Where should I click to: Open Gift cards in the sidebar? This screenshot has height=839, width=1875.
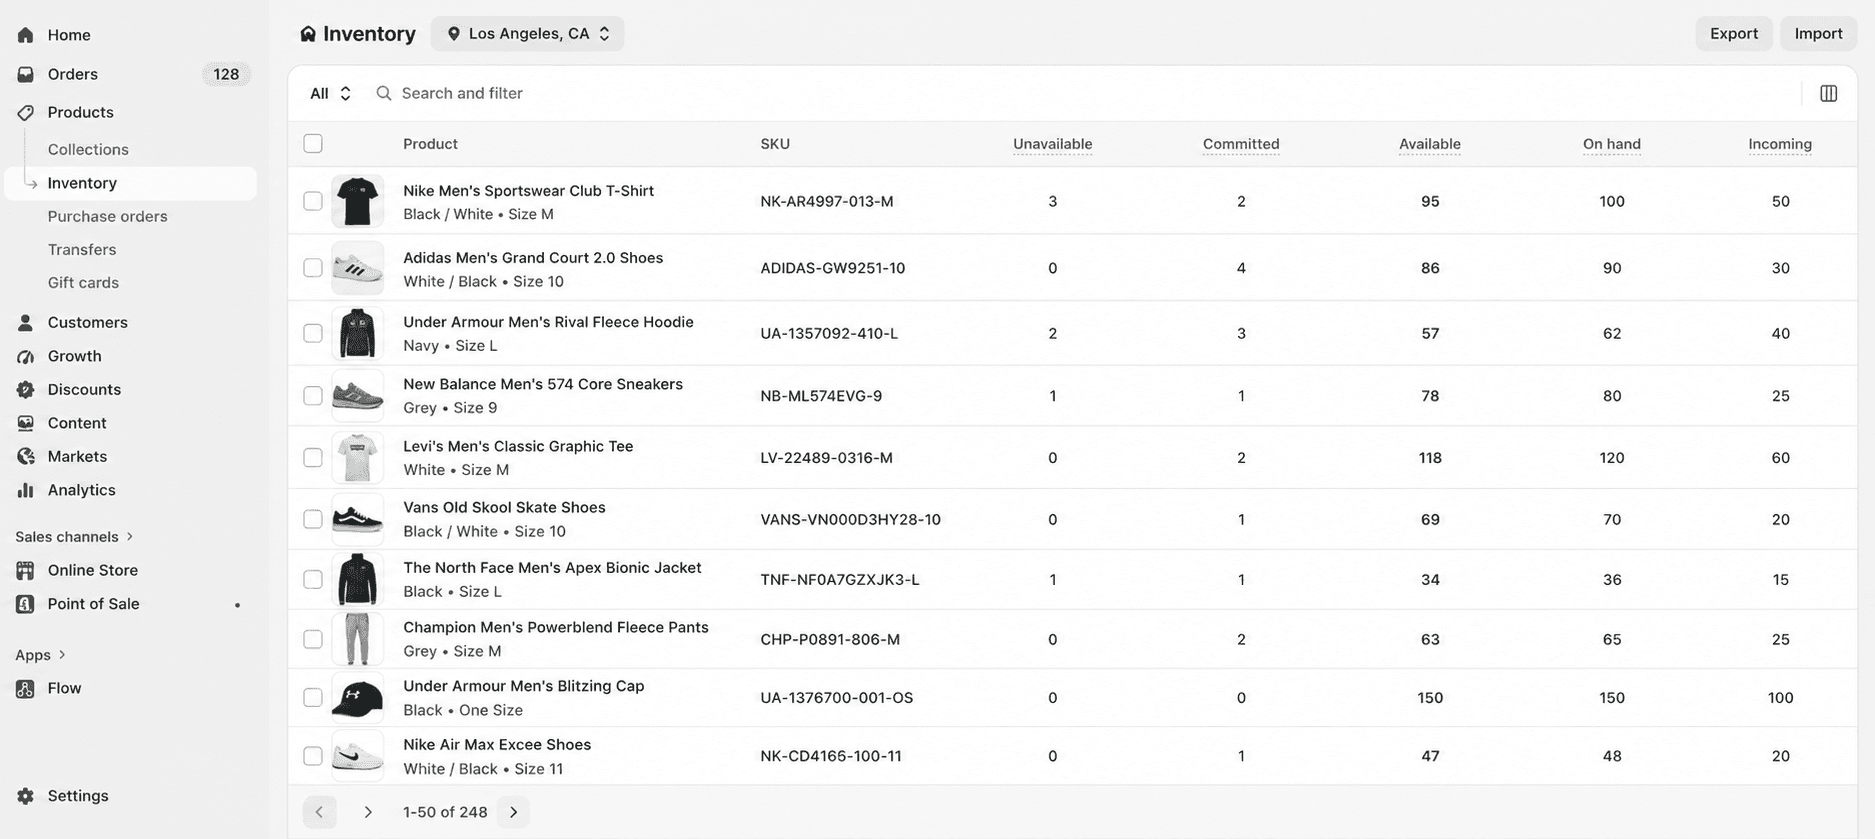pos(83,283)
